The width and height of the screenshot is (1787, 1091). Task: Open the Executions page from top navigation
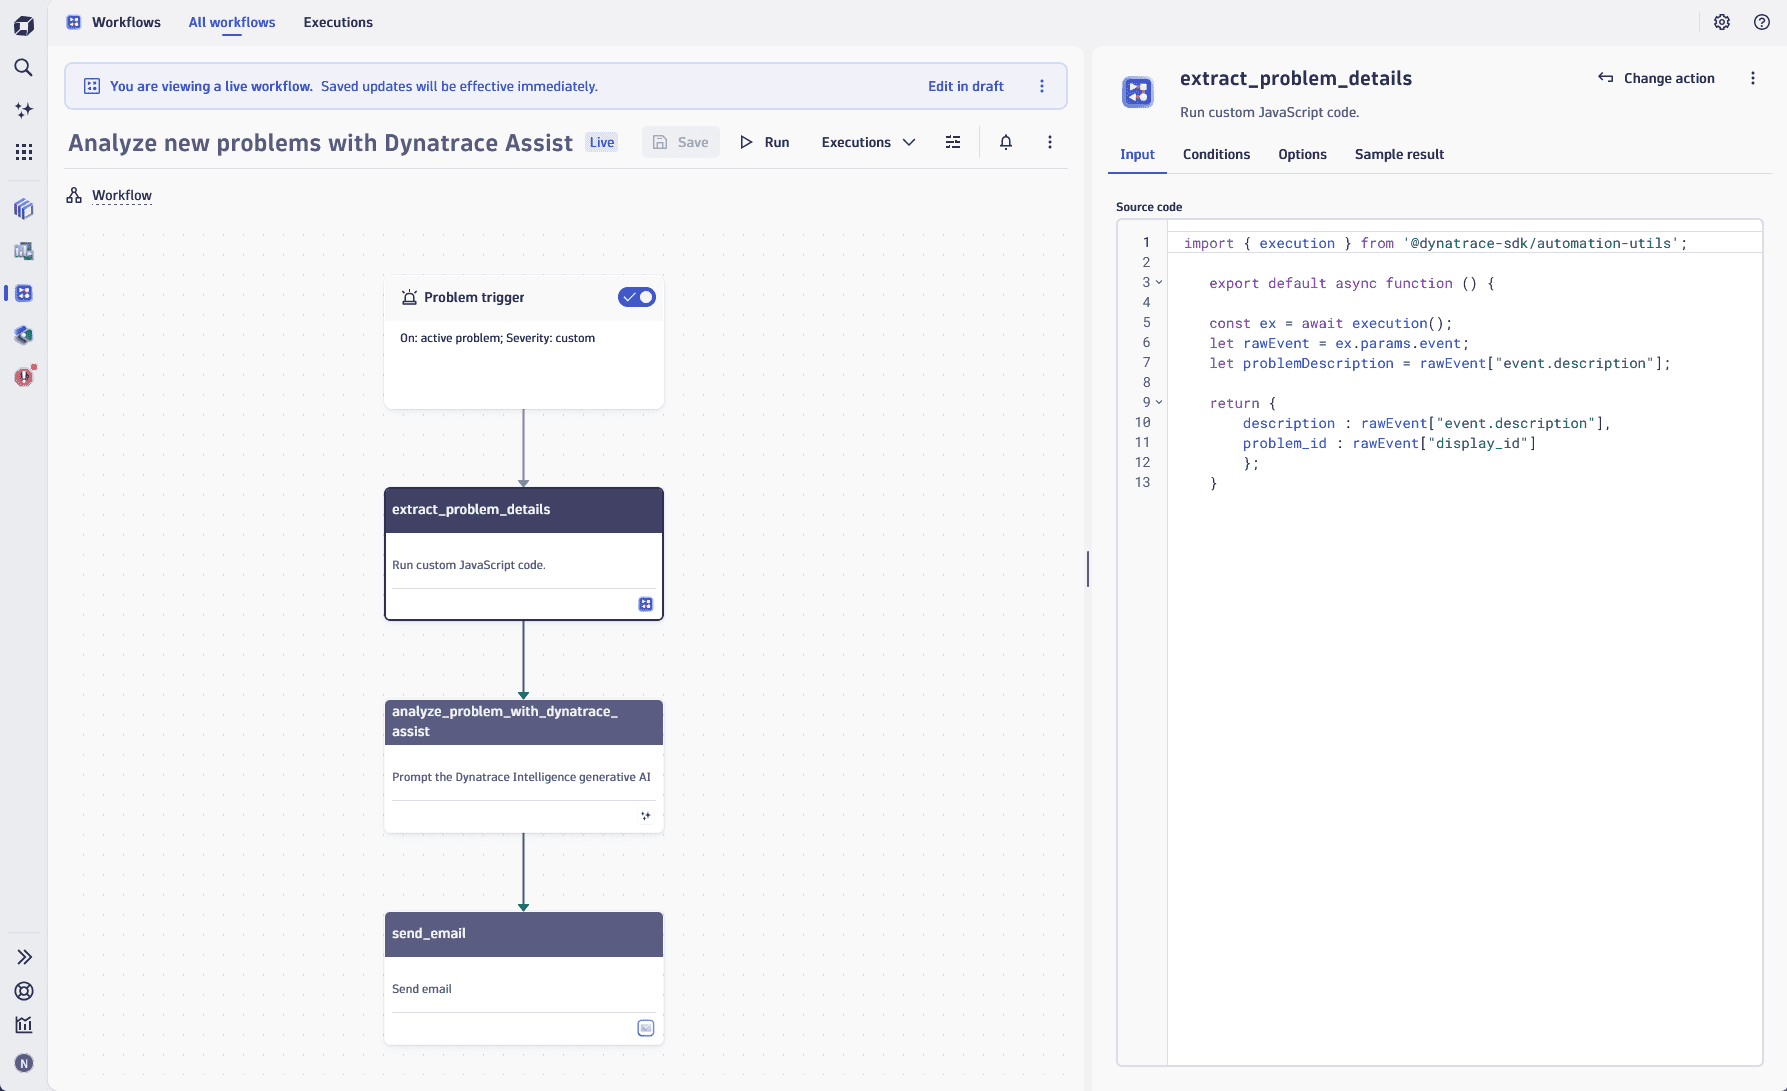click(337, 22)
